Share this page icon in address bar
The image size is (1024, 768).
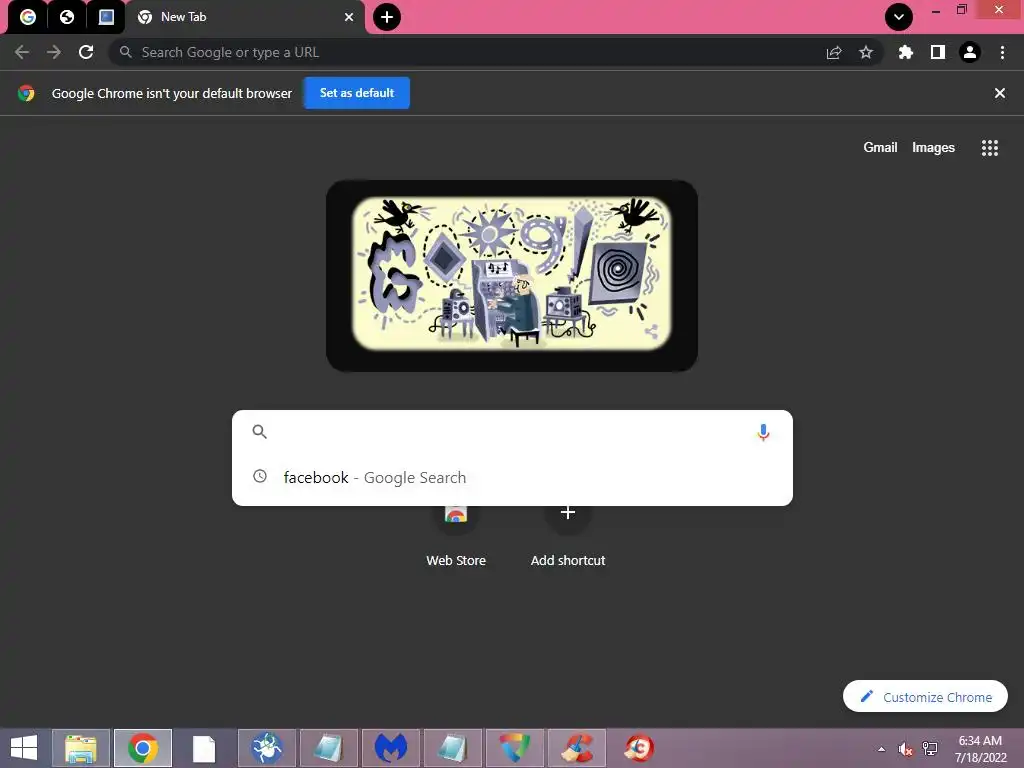[834, 52]
